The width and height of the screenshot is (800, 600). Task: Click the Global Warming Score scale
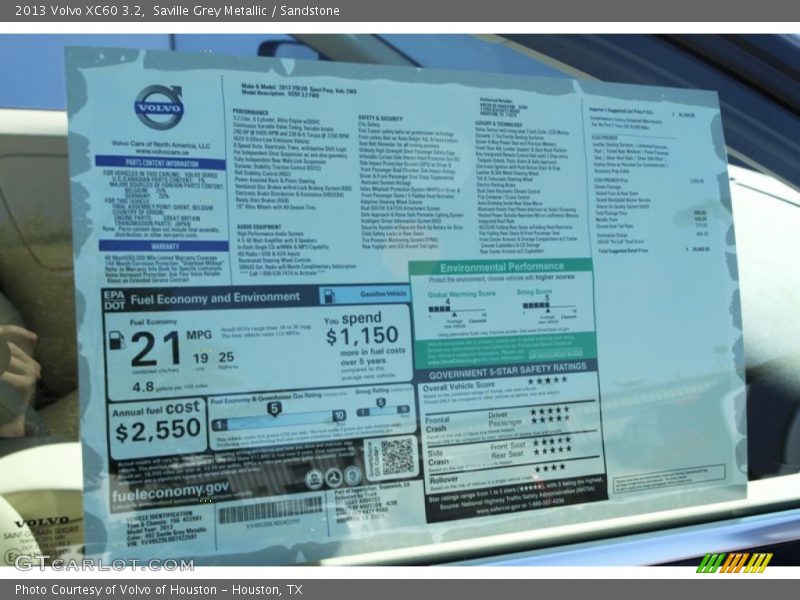pyautogui.click(x=447, y=311)
